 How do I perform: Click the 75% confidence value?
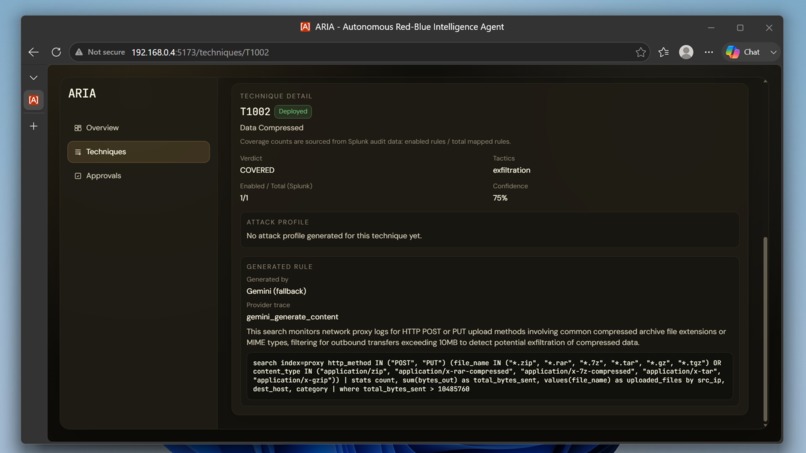[500, 198]
